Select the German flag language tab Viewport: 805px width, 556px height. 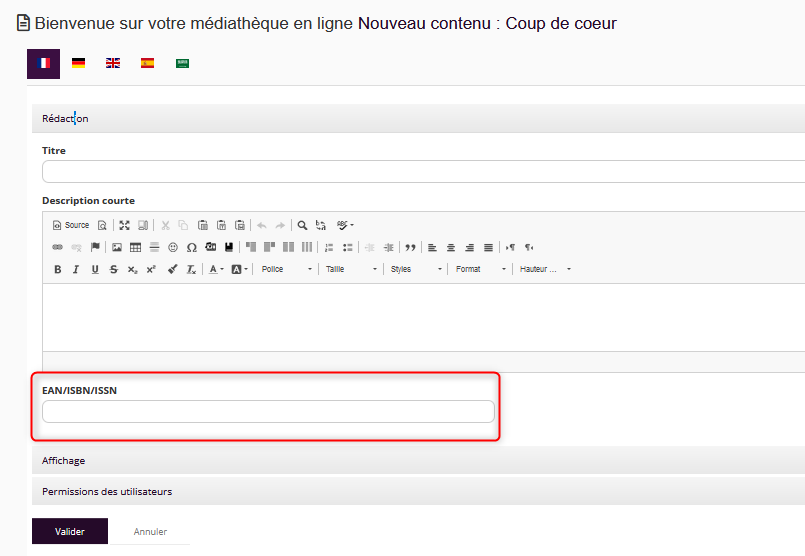78,63
